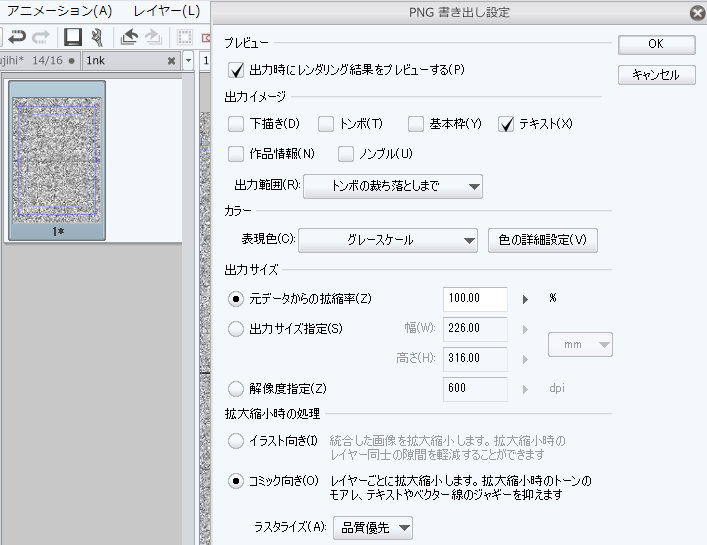The image size is (707, 545).
Task: Click the undo arrow in the toolbar
Action: (18, 37)
